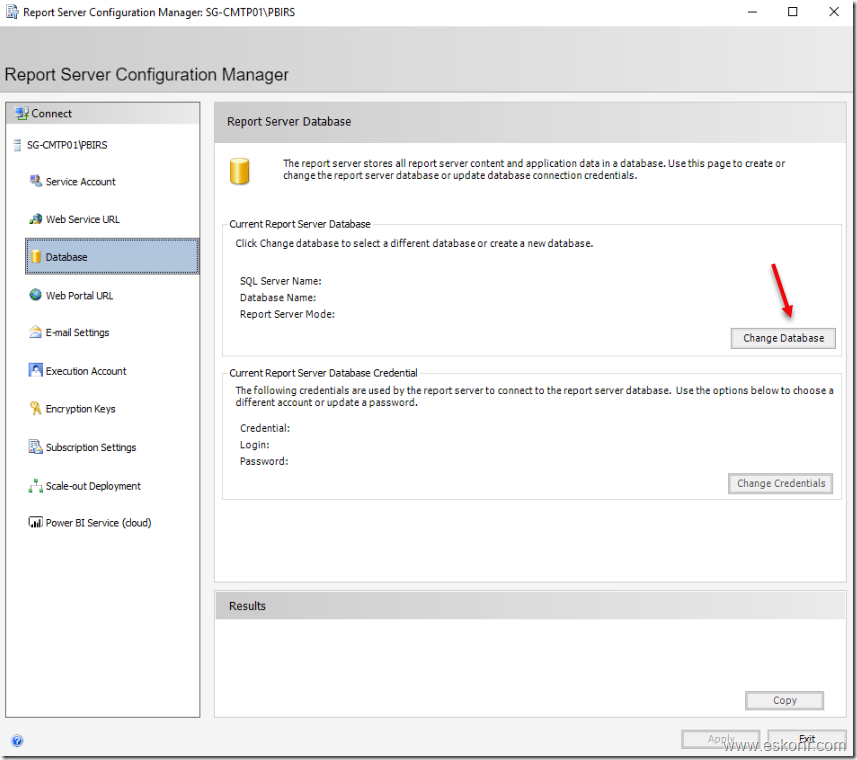Screen dimensions: 857x760
Task: Copy the Results panel contents
Action: 784,700
